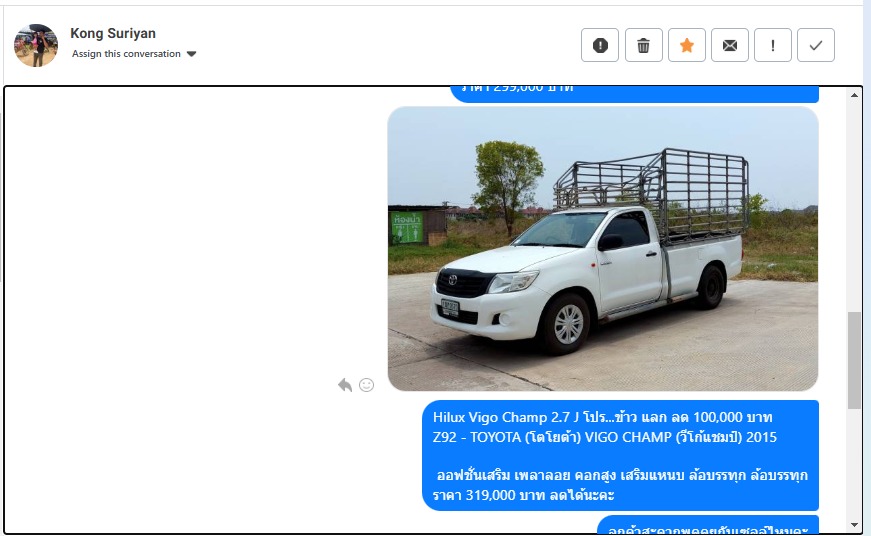
Task: Open Kong Suriyan's profile picture
Action: (36, 45)
